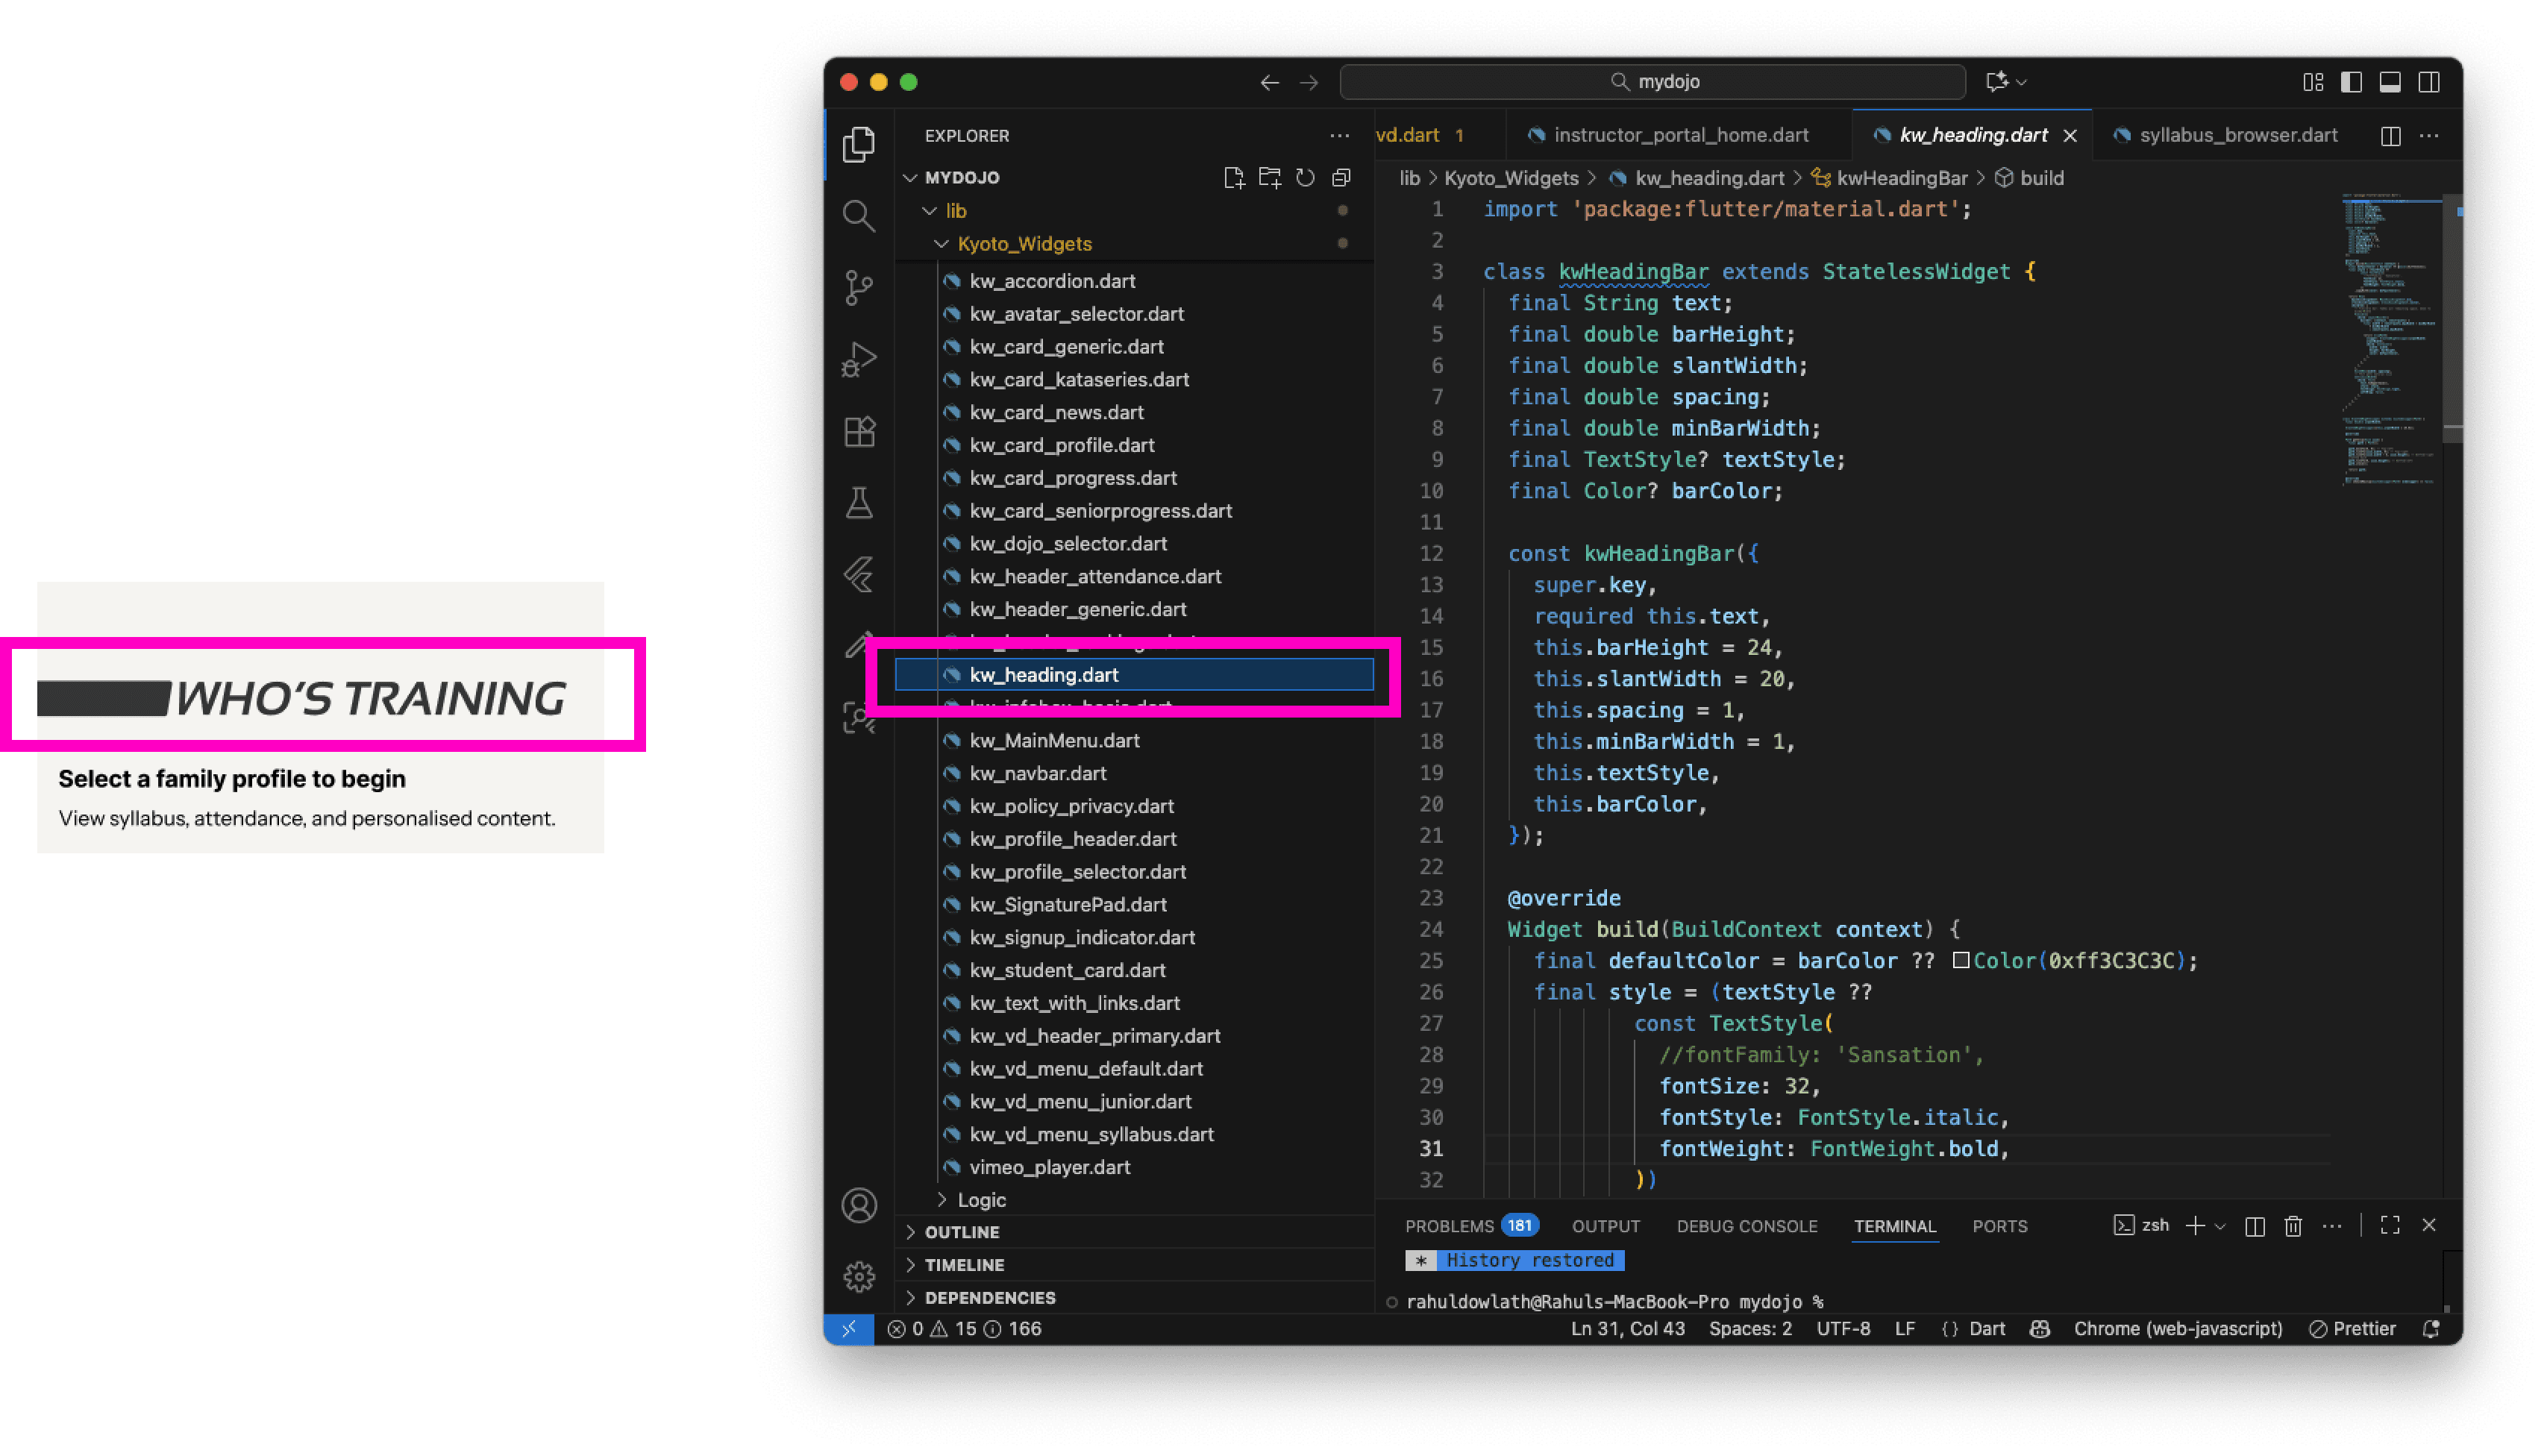Refresh the Explorer file tree
2547x1456 pixels.
[1305, 178]
